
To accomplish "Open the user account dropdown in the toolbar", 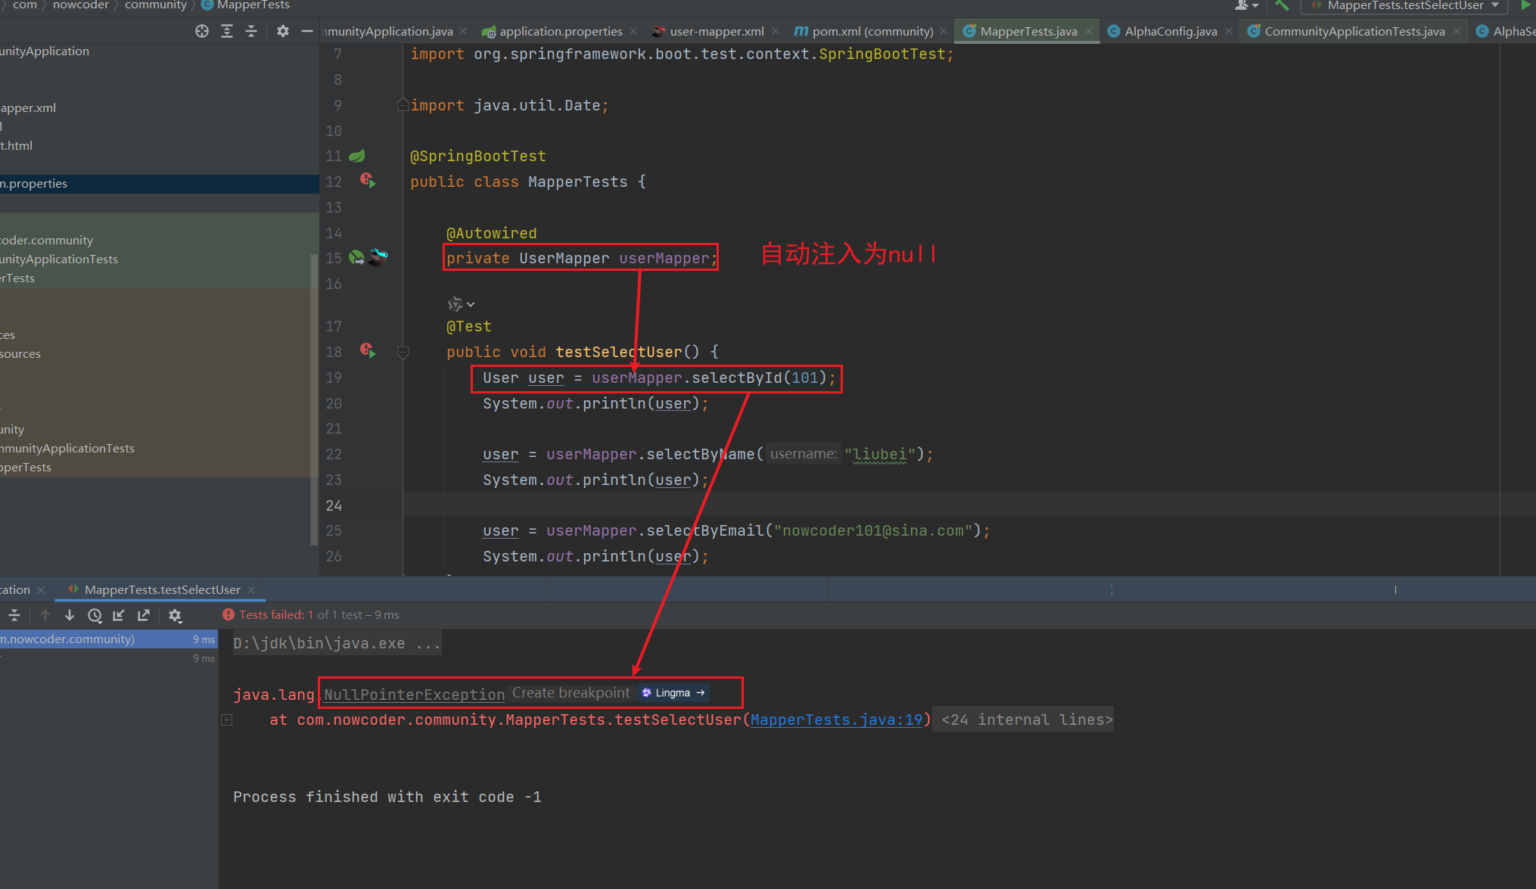I will click(1246, 6).
